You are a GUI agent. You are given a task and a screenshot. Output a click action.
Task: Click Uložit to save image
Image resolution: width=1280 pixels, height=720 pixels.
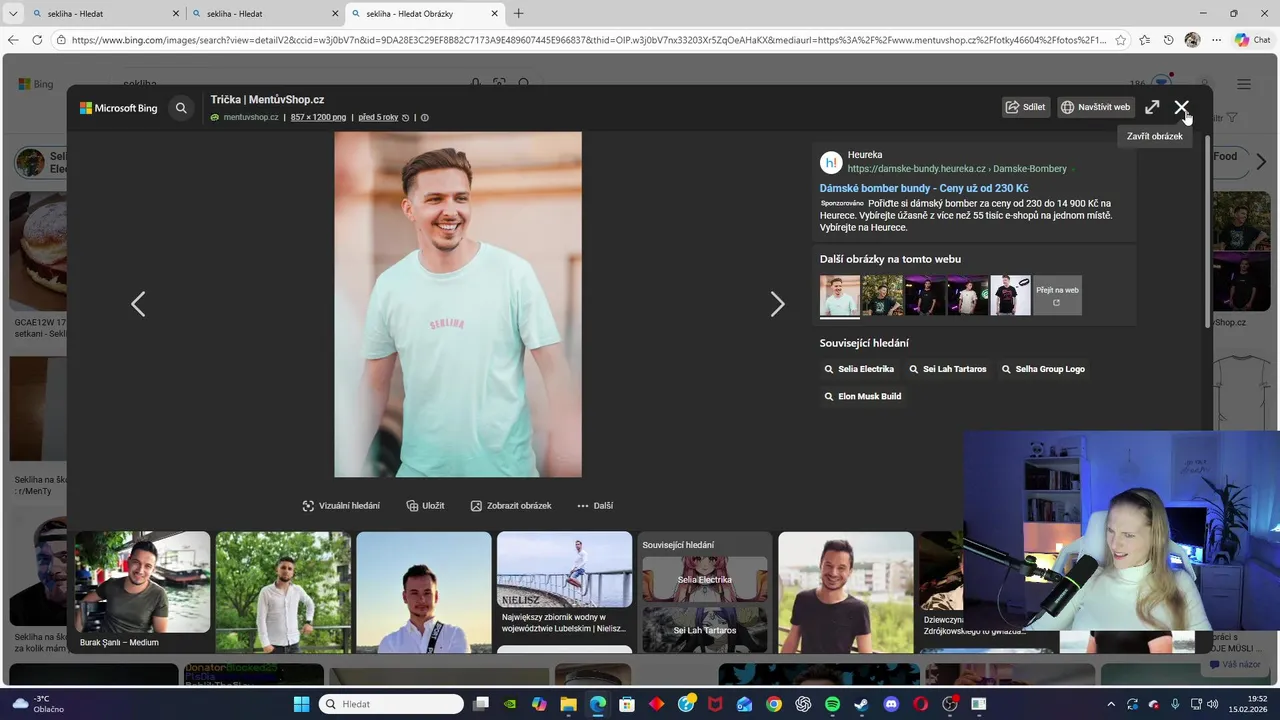coord(425,506)
